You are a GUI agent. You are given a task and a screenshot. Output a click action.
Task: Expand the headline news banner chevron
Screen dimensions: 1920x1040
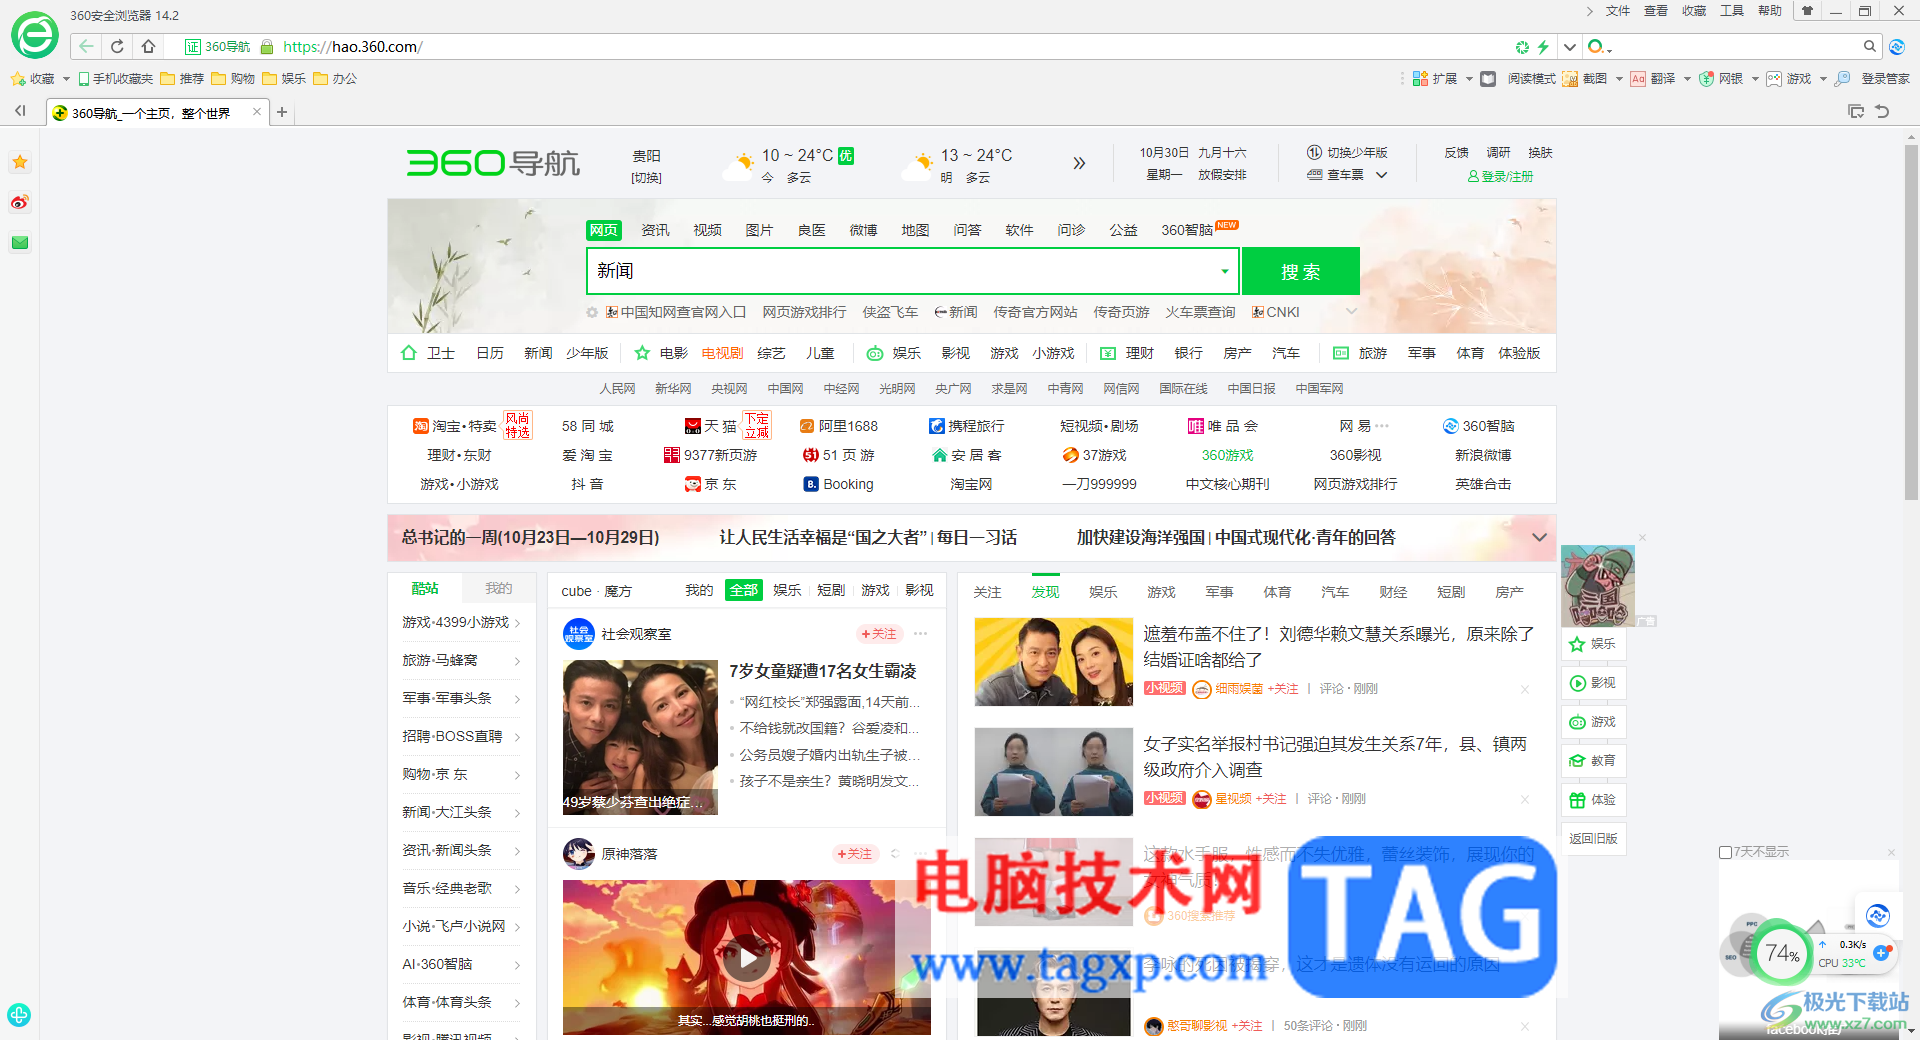pos(1539,537)
